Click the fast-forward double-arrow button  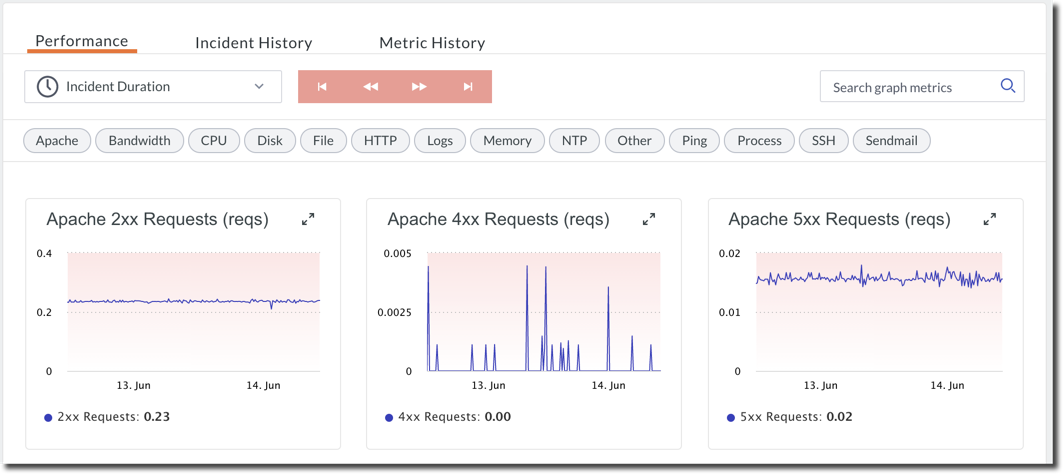click(x=419, y=87)
